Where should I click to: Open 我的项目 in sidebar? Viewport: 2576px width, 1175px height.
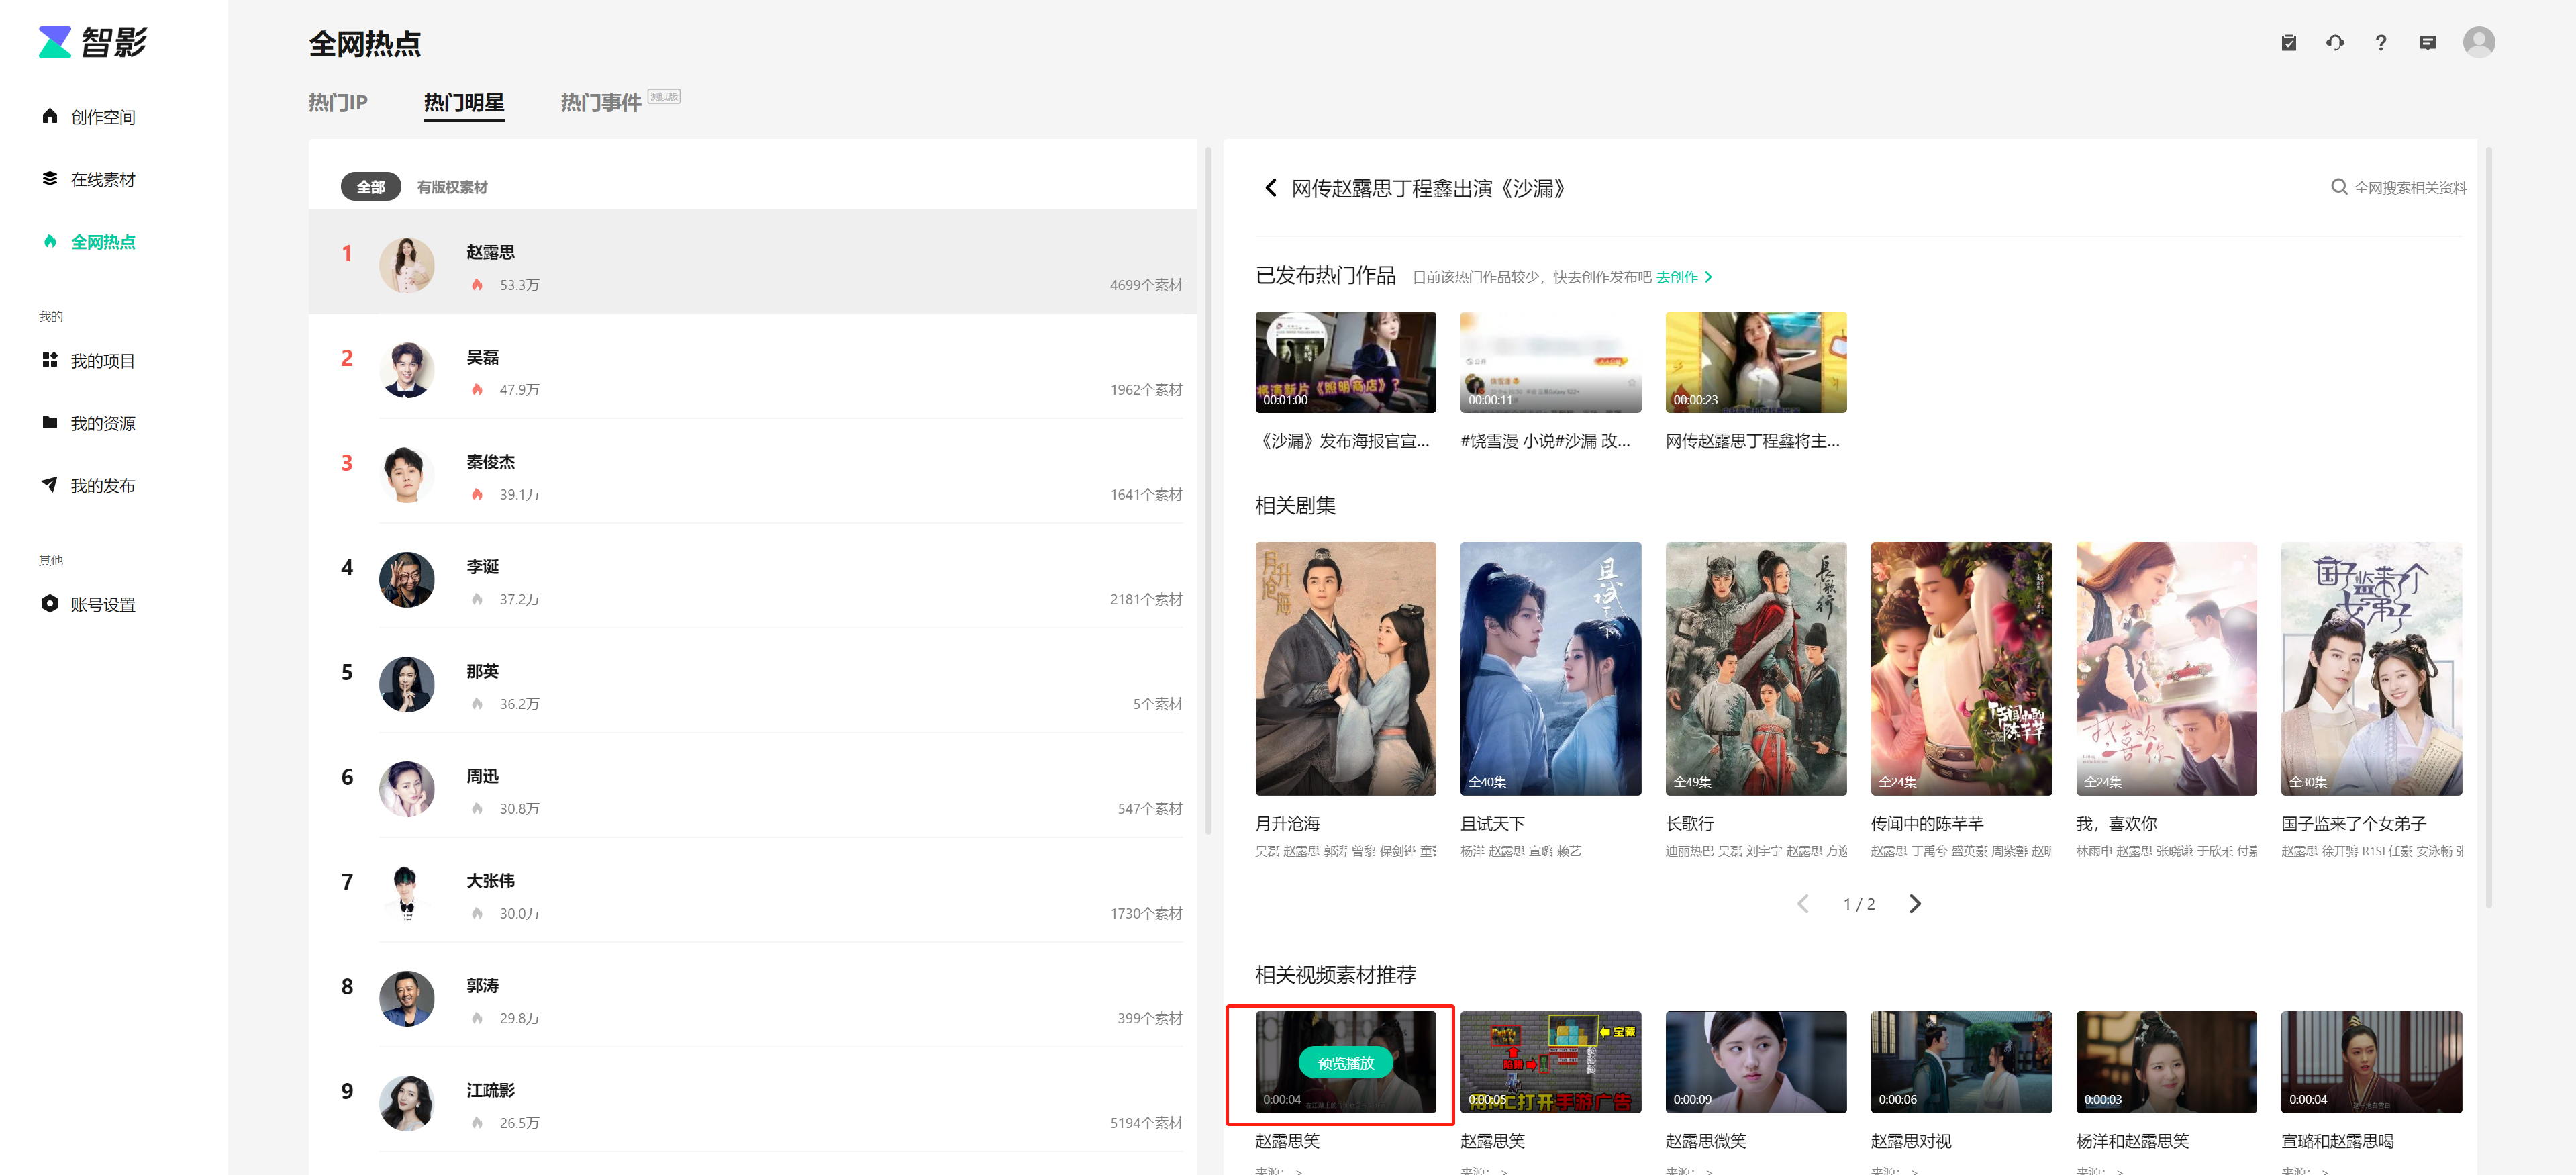[x=88, y=361]
